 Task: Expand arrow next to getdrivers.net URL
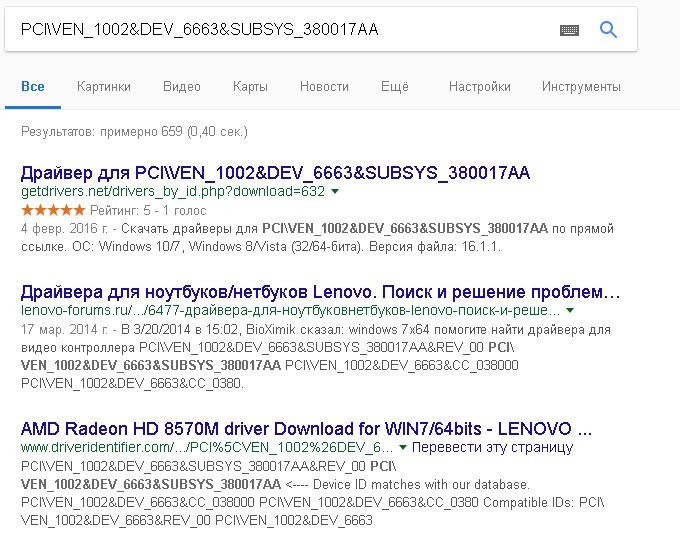coord(335,191)
